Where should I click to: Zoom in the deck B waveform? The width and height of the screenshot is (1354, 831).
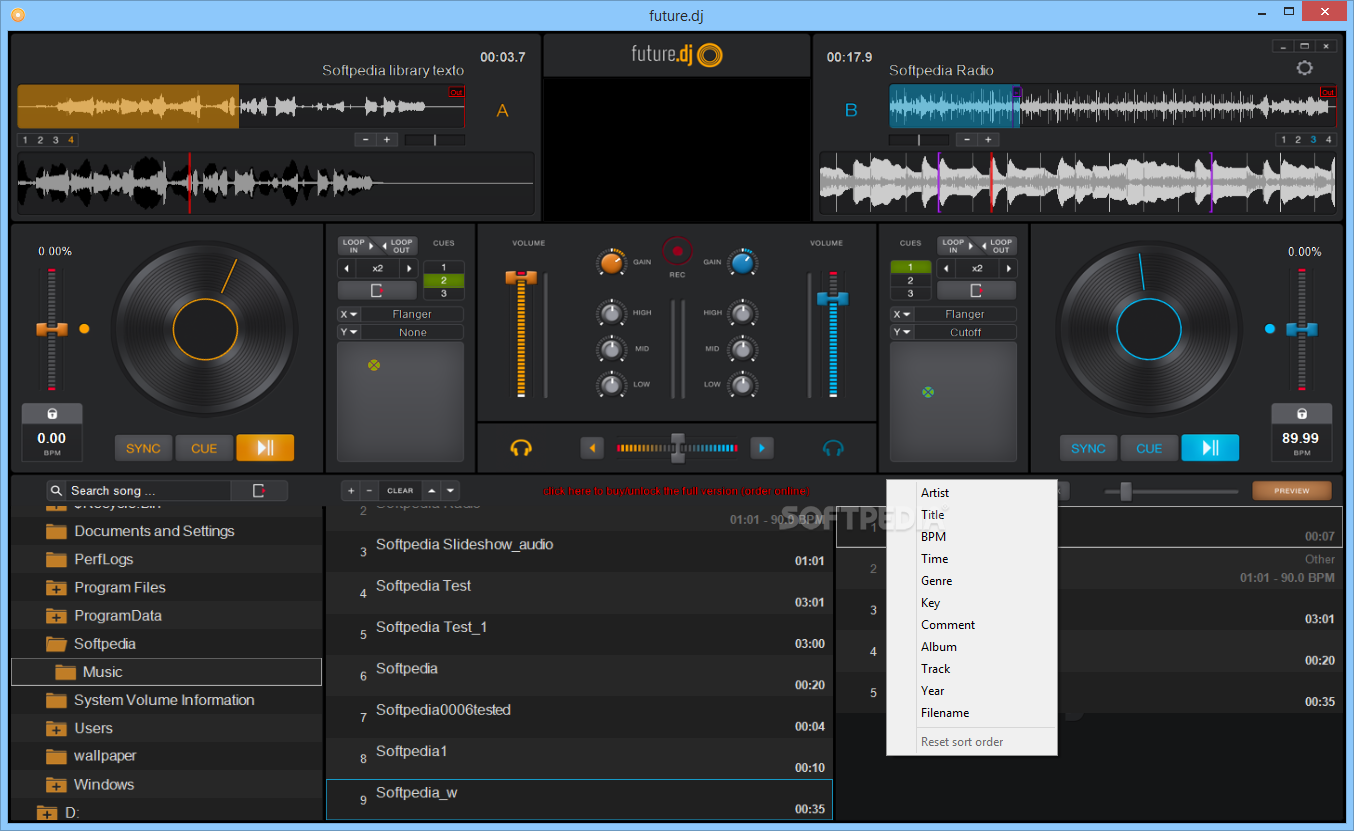[x=988, y=140]
